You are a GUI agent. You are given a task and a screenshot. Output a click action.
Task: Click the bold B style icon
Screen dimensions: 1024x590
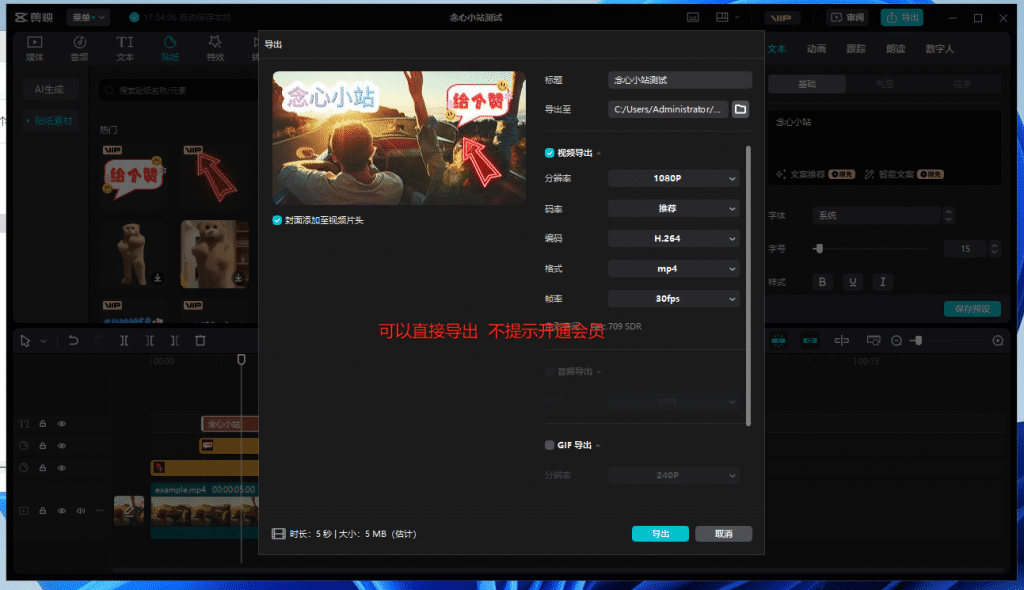(822, 282)
